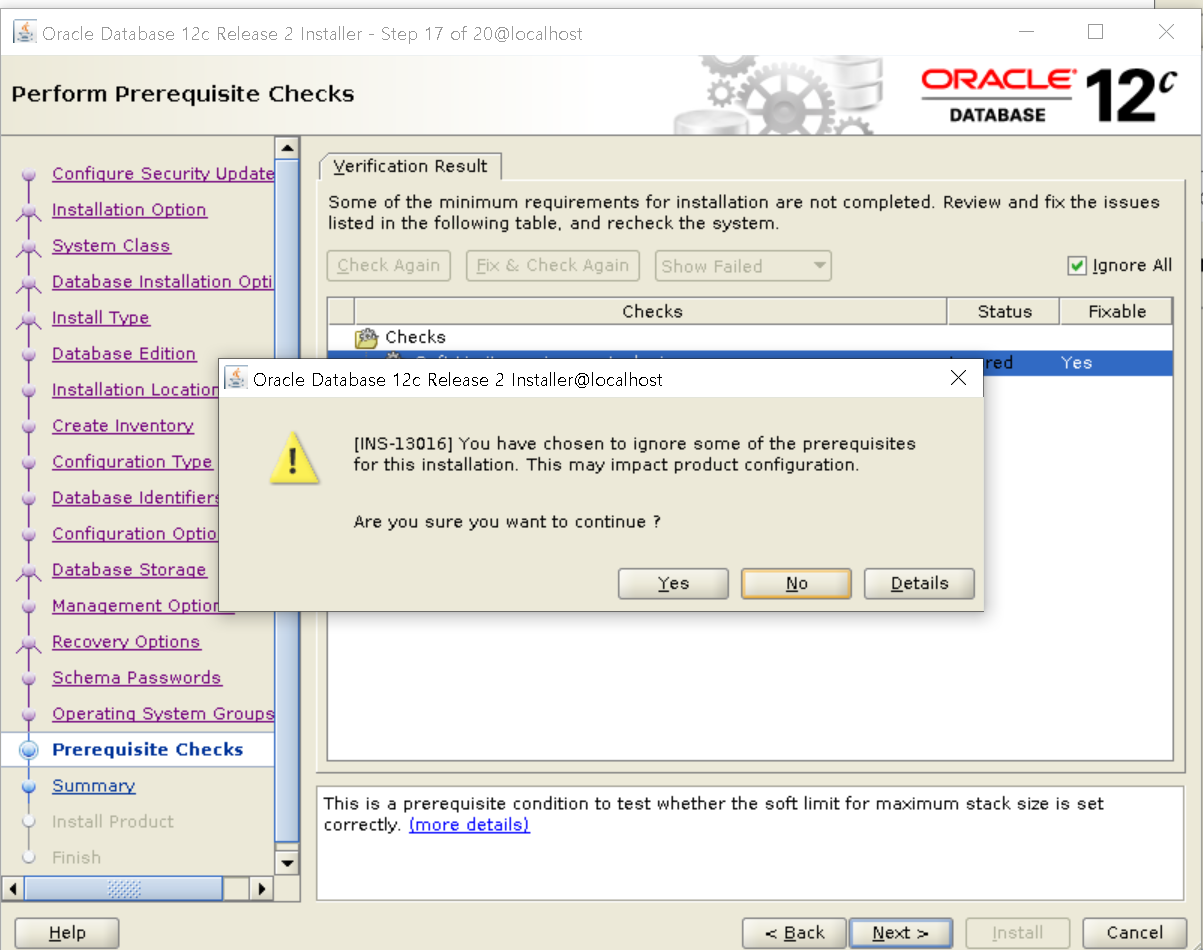Click Fix & Check Again button
The image size is (1203, 950).
click(552, 265)
